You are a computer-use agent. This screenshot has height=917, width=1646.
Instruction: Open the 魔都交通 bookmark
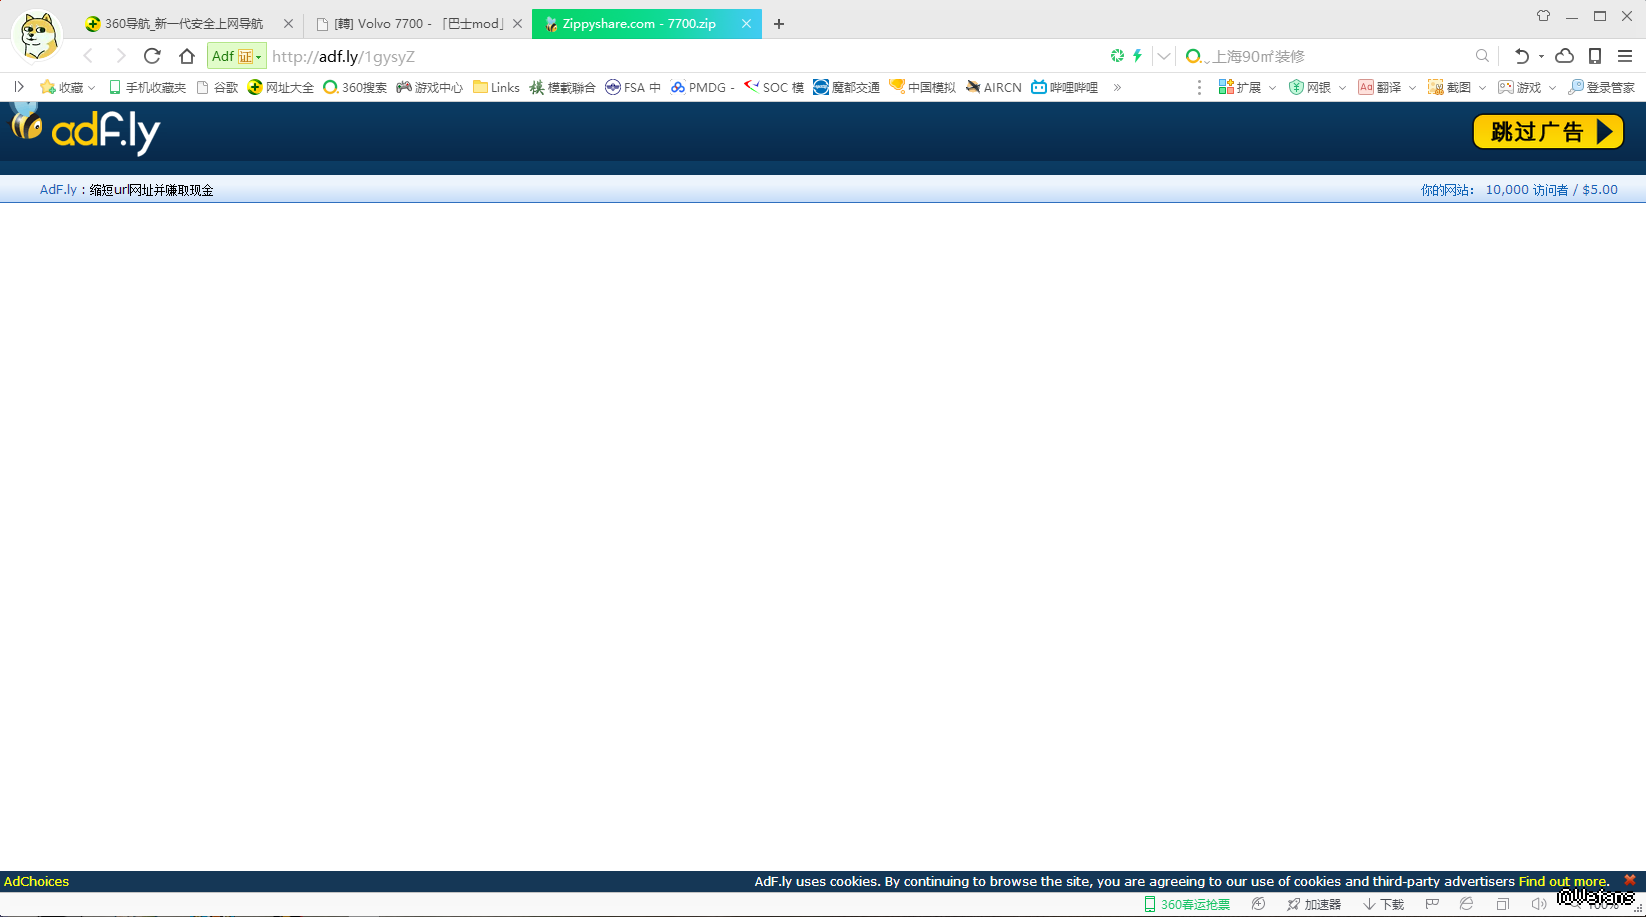pos(846,88)
